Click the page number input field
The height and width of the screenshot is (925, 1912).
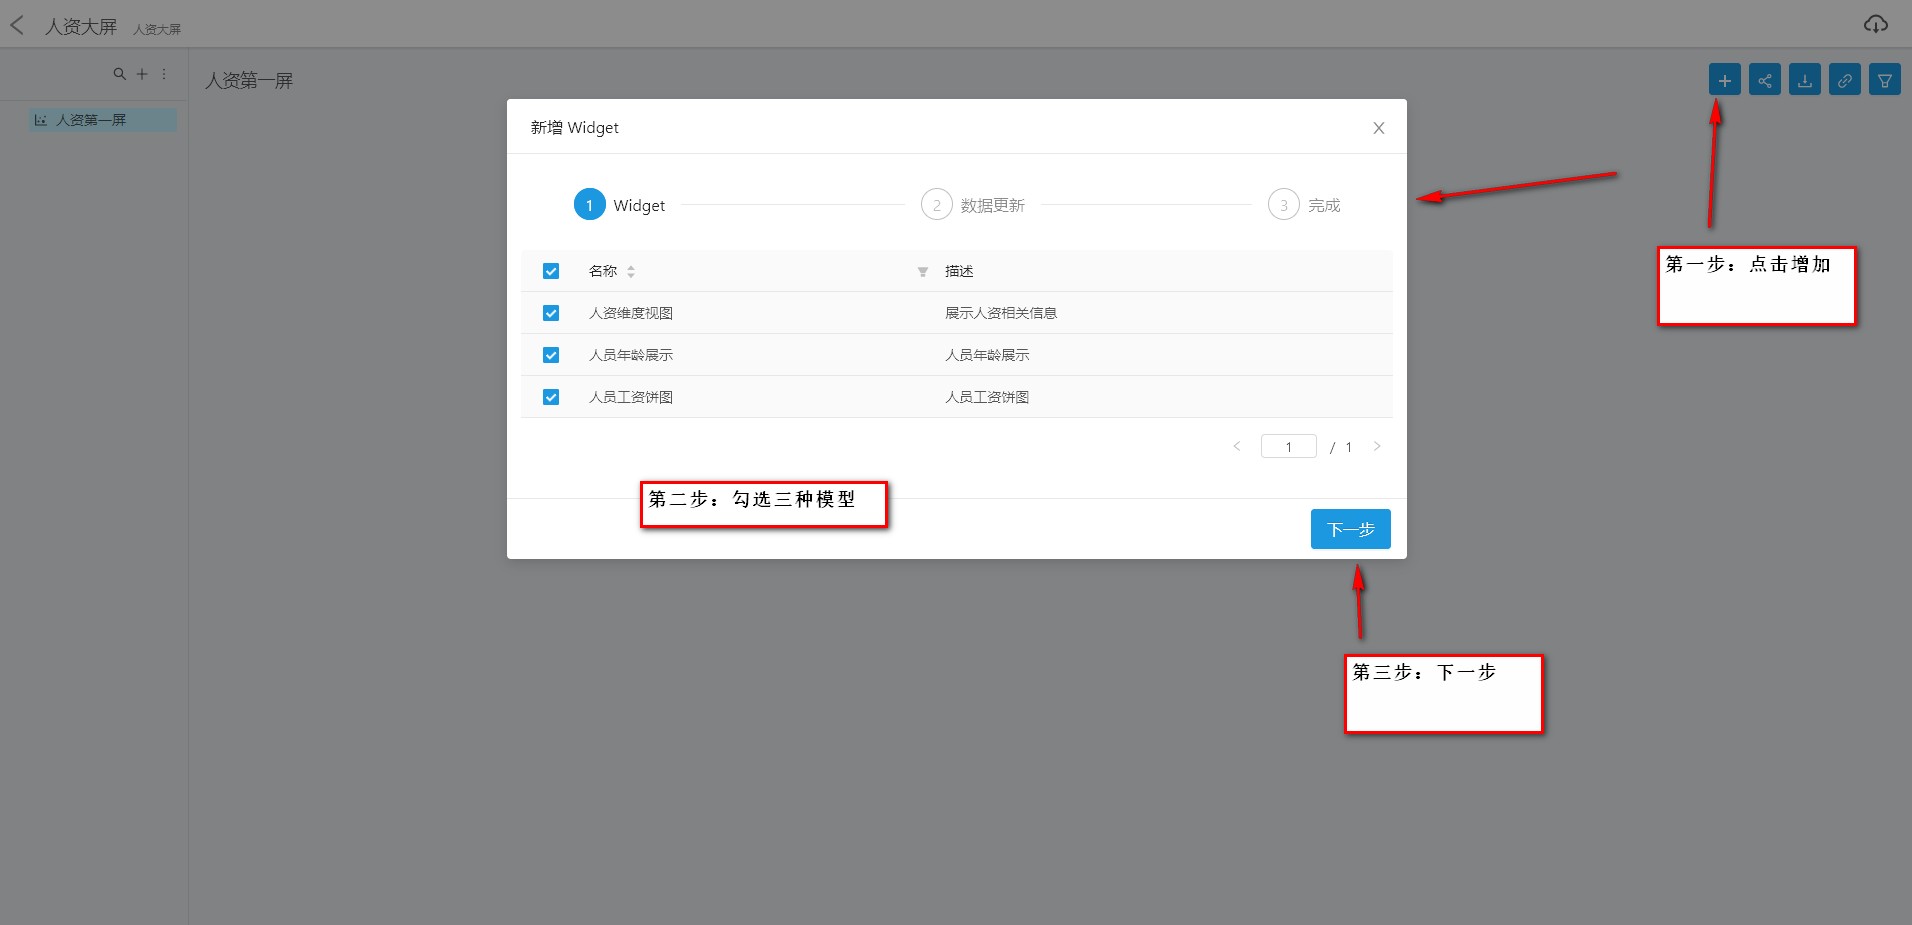[1288, 447]
